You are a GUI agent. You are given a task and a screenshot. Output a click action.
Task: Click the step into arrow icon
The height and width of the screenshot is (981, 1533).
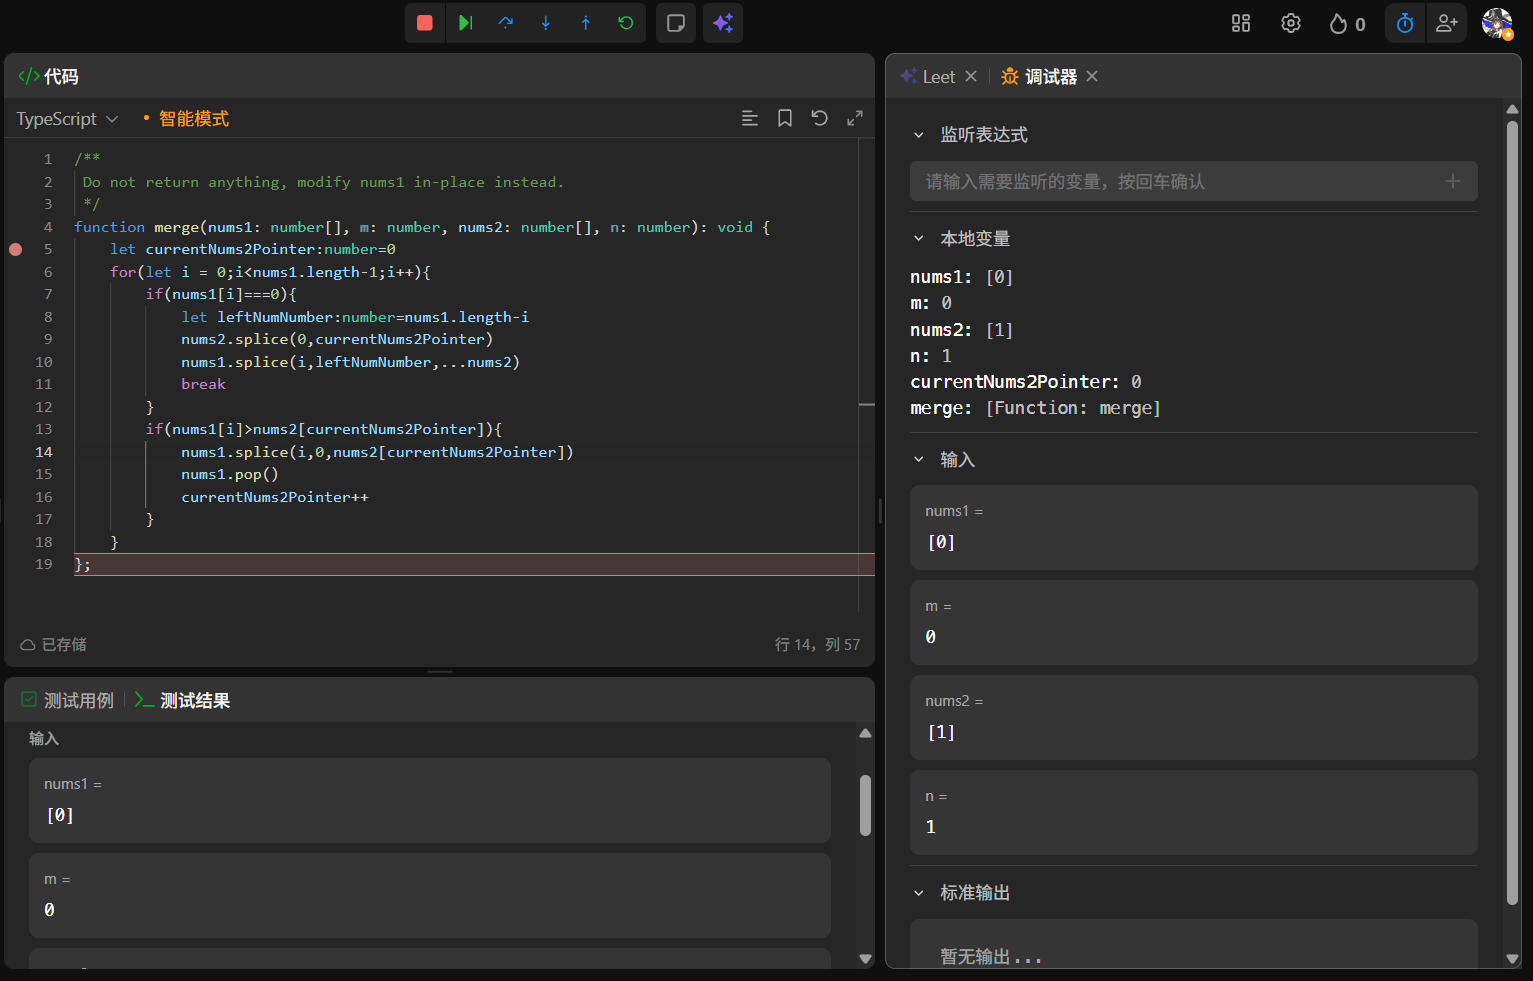click(x=546, y=23)
